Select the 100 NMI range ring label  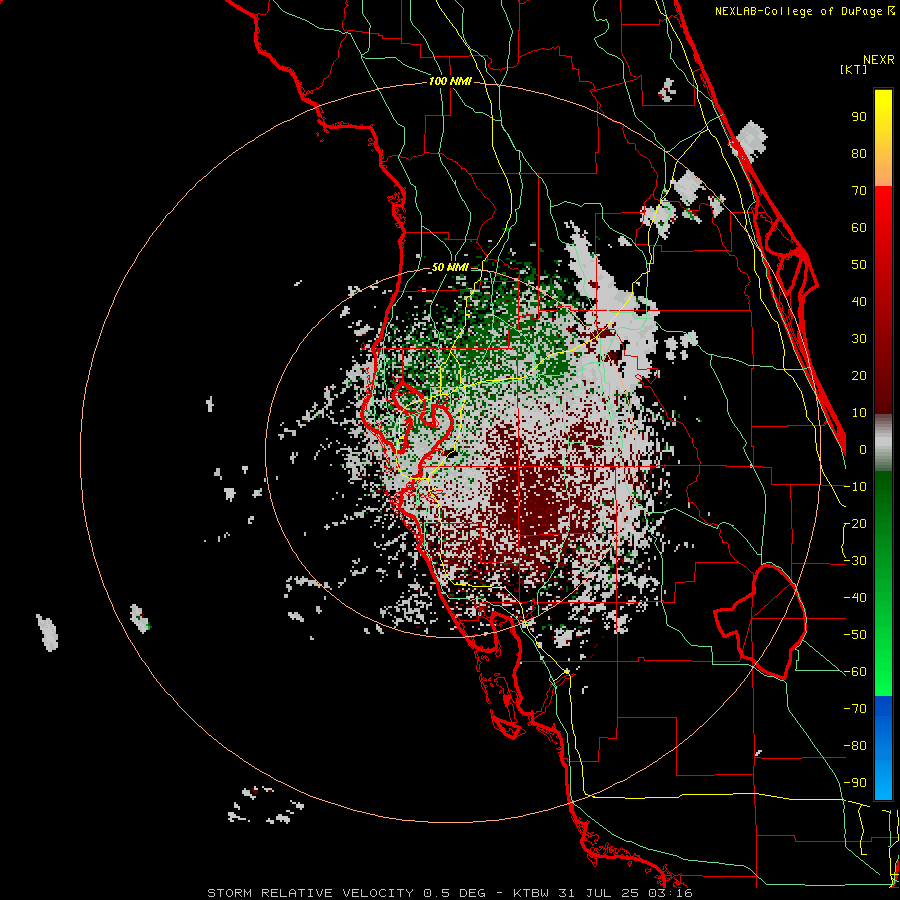(450, 81)
